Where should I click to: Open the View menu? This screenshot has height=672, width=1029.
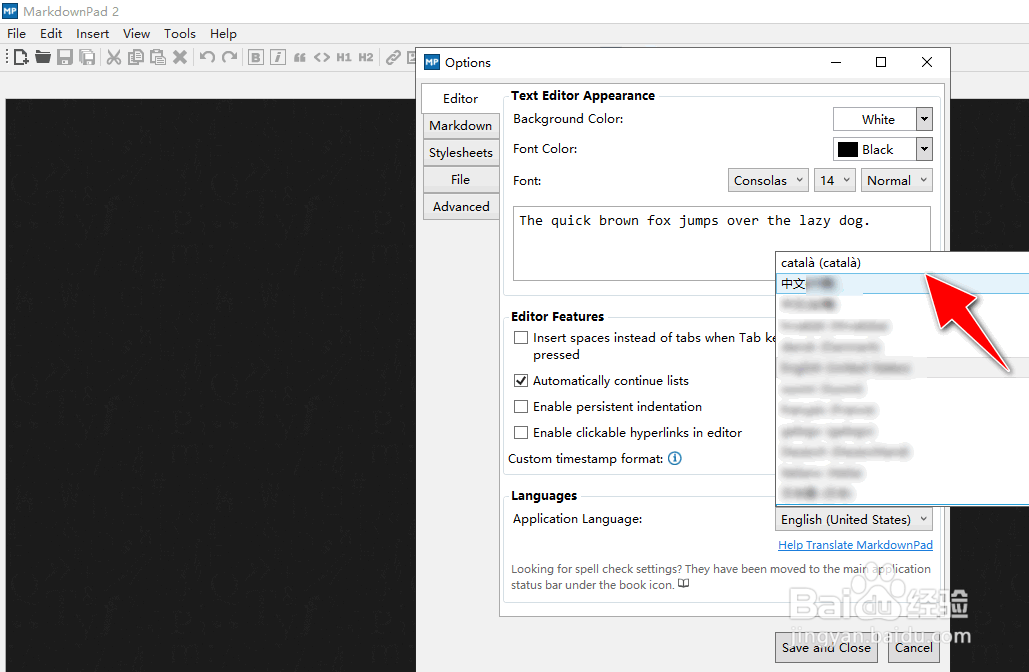[x=136, y=33]
